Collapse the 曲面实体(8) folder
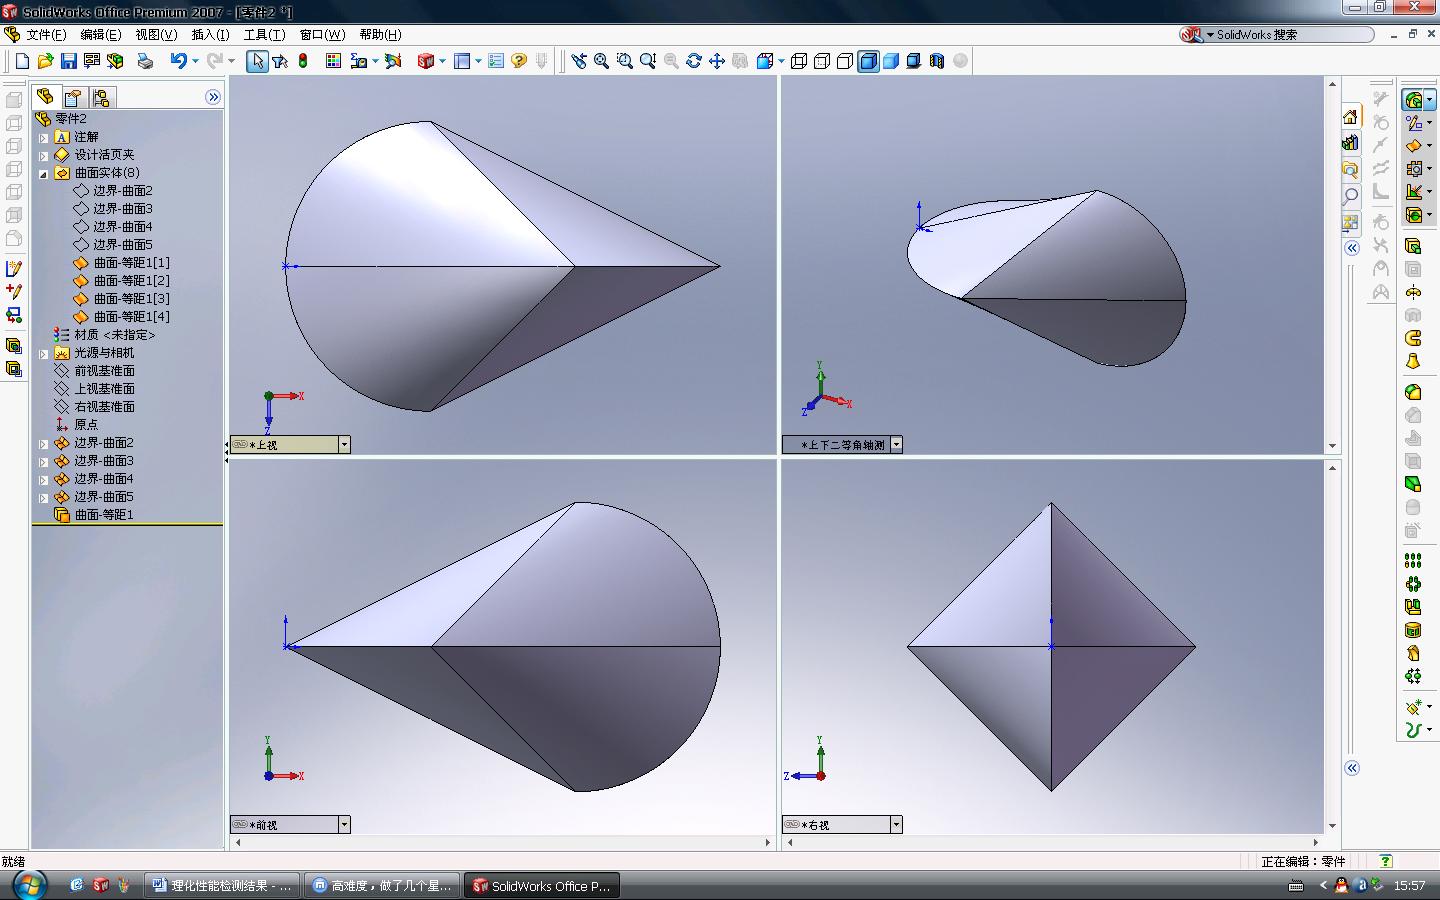 (x=44, y=174)
